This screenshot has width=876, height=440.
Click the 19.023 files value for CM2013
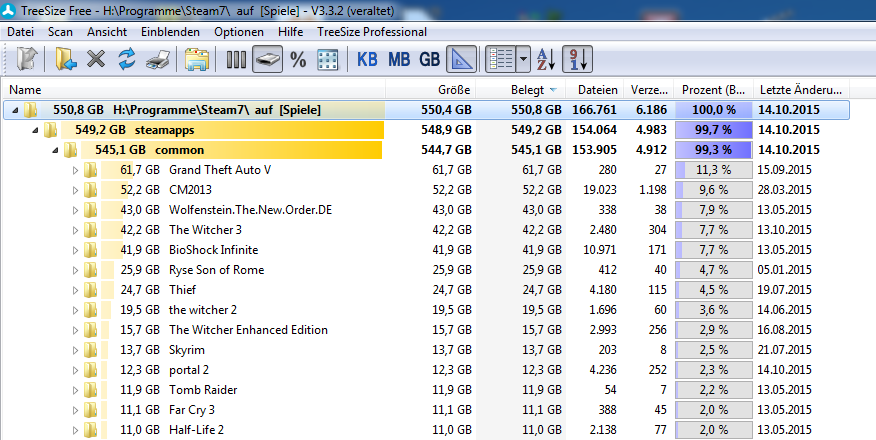coord(600,190)
